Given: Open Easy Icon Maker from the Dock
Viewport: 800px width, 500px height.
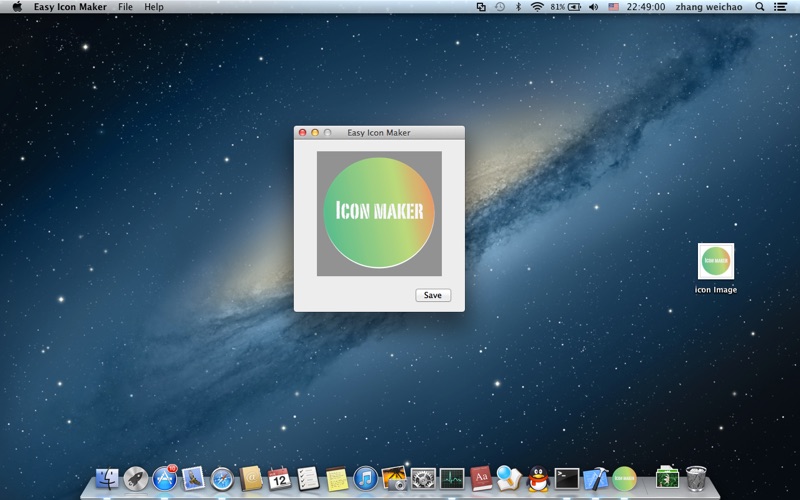Looking at the screenshot, I should (x=624, y=479).
